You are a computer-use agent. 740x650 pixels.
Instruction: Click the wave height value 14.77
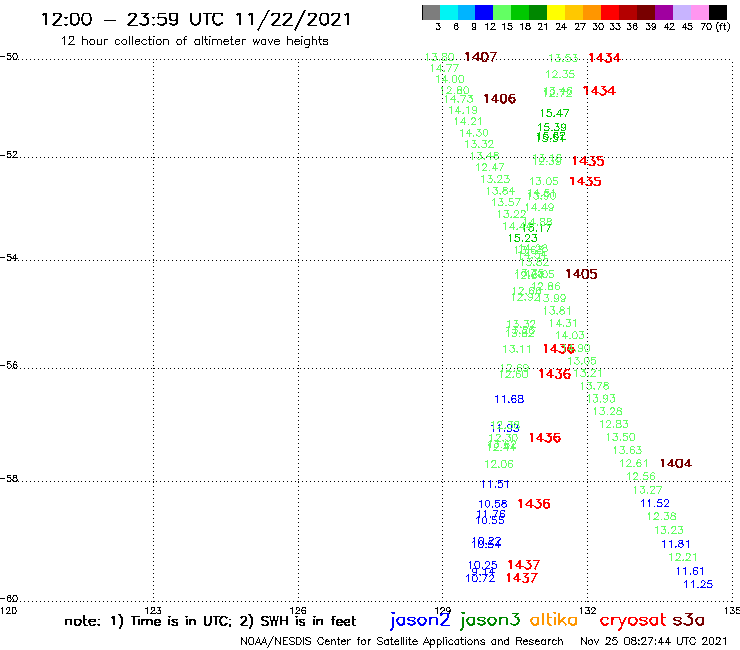[444, 68]
